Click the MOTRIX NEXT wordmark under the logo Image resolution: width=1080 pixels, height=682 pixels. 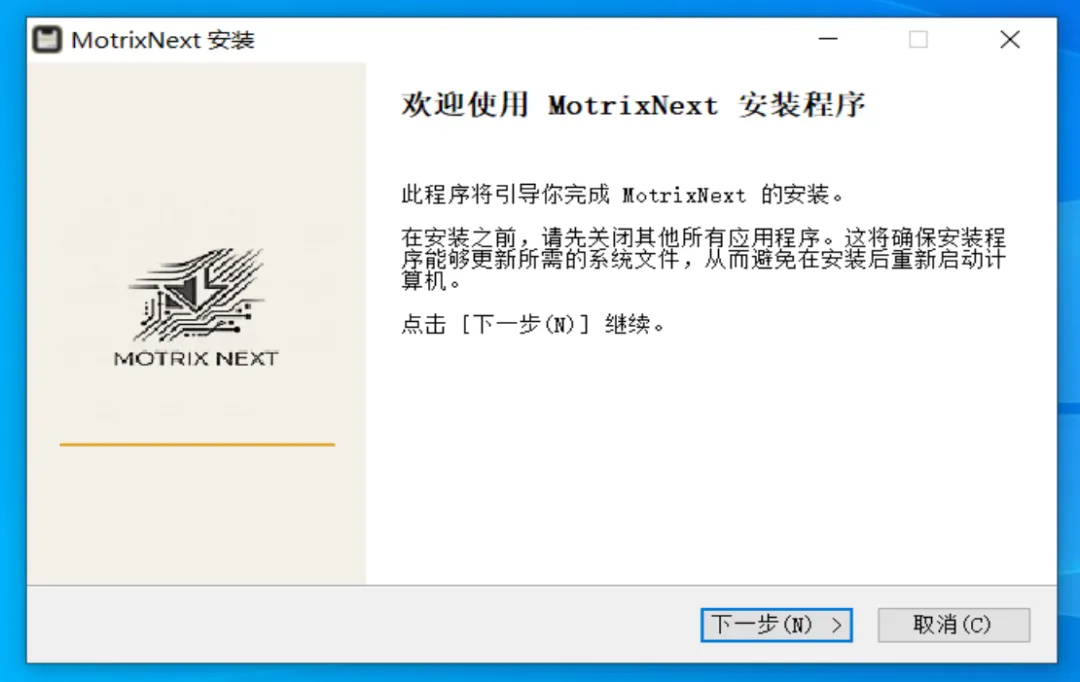pyautogui.click(x=196, y=358)
